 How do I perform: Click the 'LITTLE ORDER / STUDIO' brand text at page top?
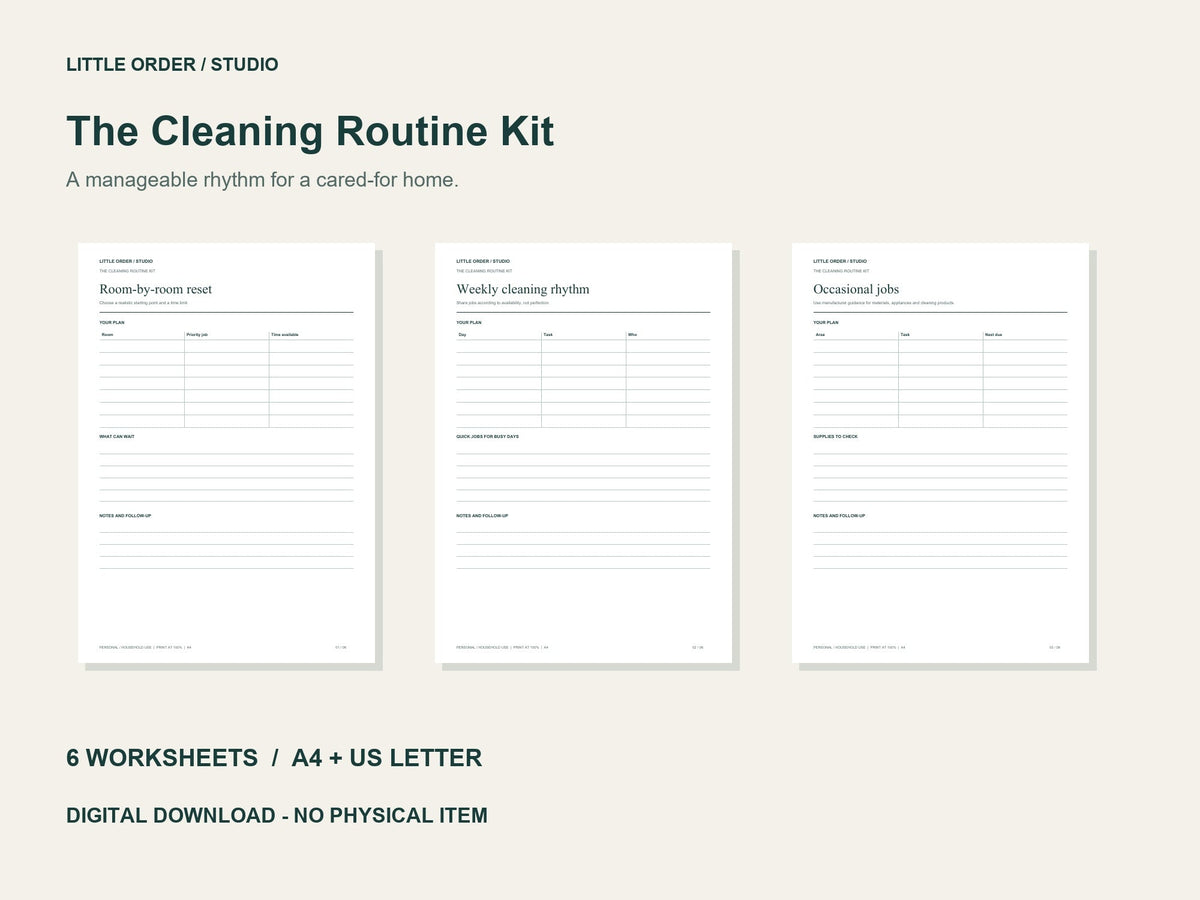172,65
